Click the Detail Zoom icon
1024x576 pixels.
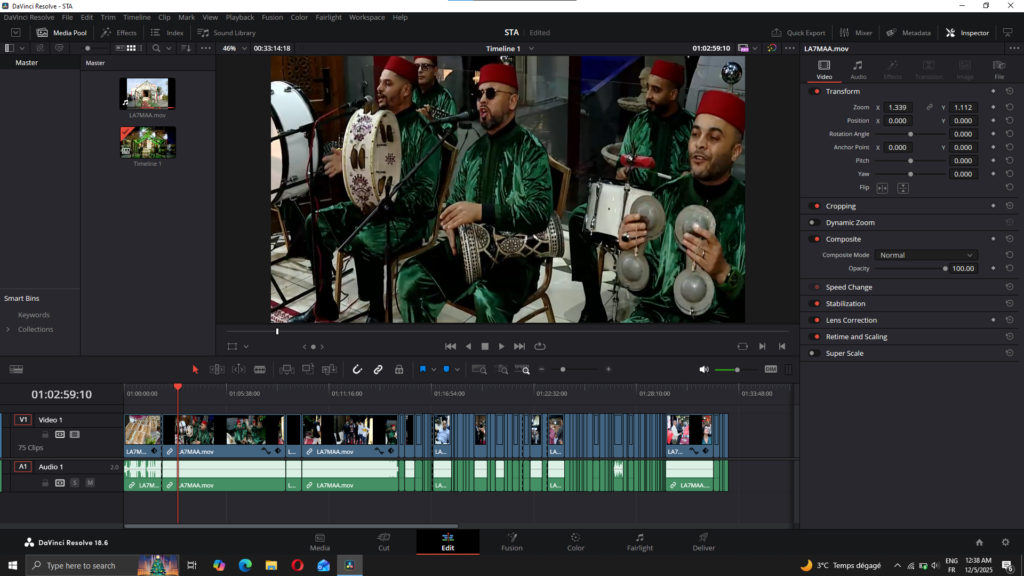point(501,370)
